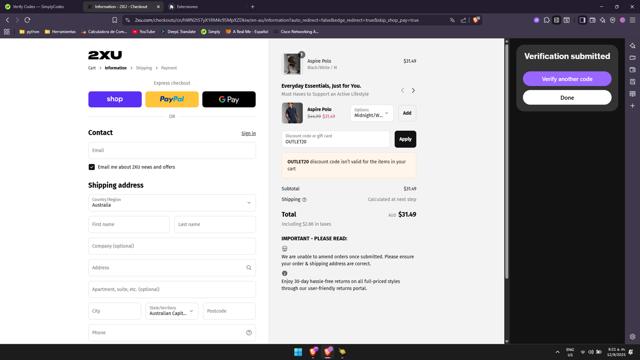Open the purple round extension icon in the toolbar

click(x=536, y=20)
